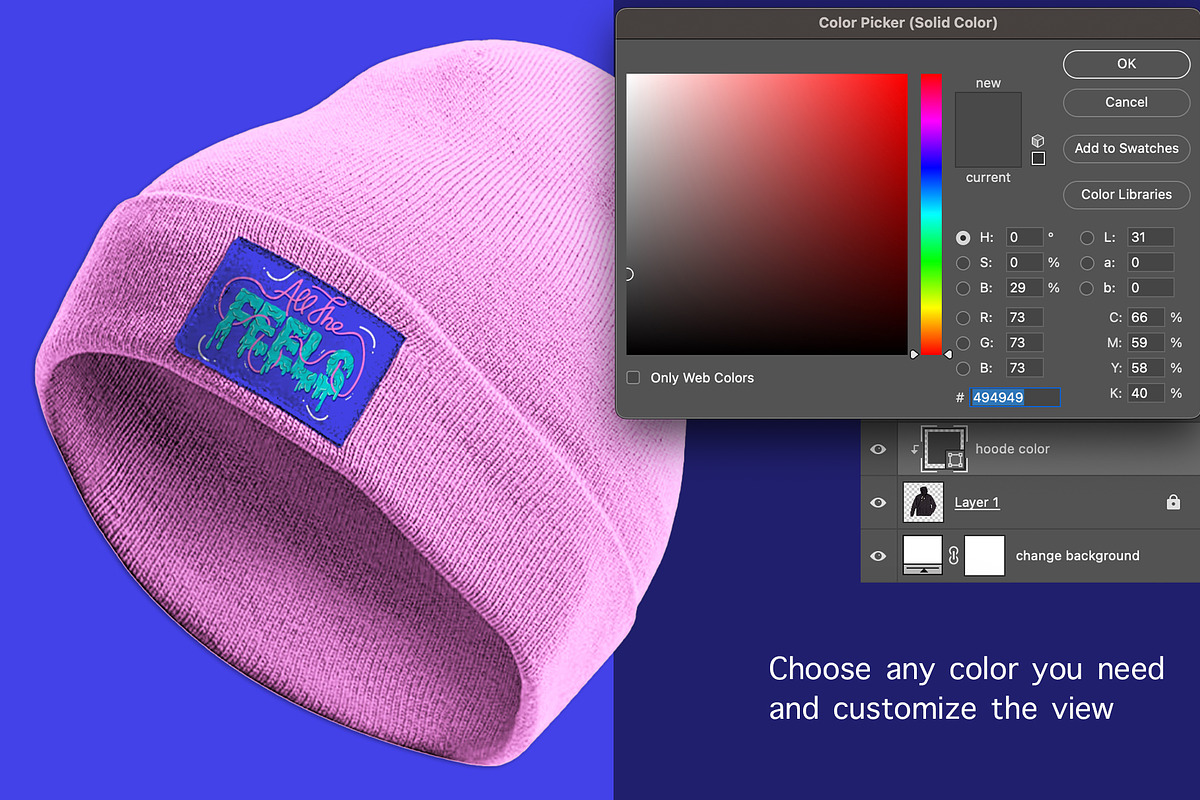
Task: Click the vertical rainbow hue slider
Action: pyautogui.click(x=931, y=214)
